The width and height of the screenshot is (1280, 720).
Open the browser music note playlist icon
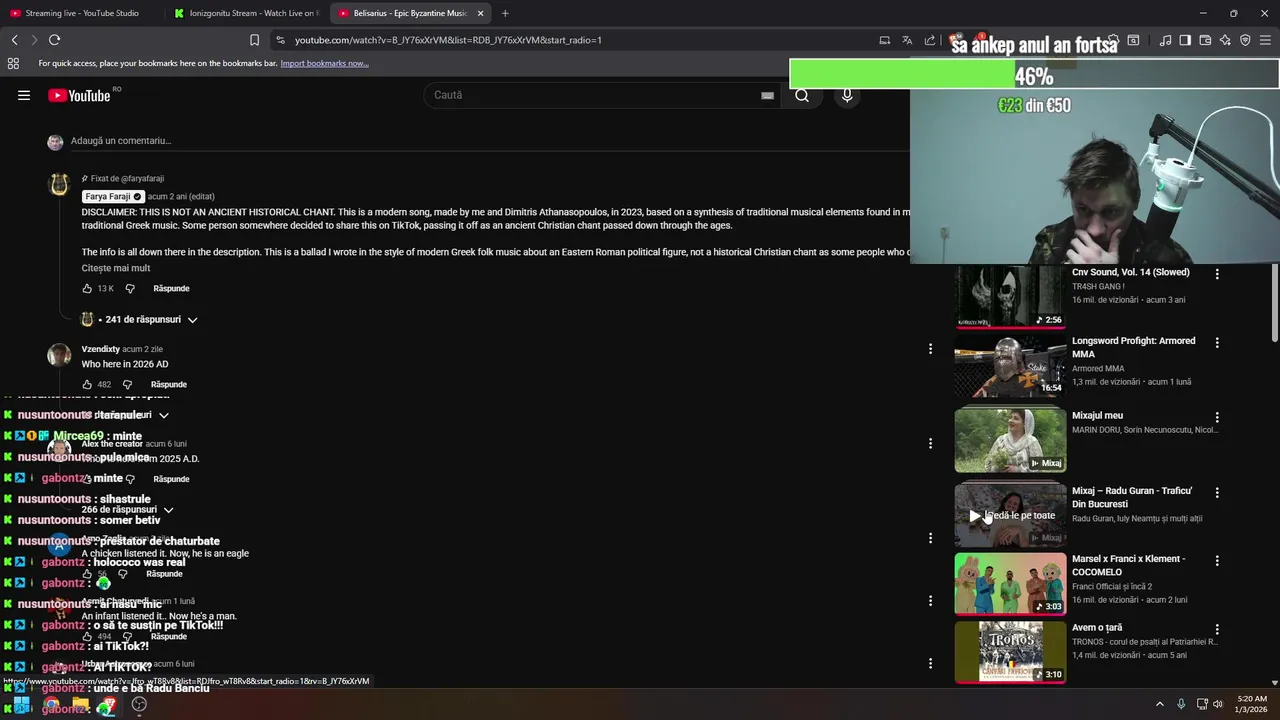point(1165,40)
